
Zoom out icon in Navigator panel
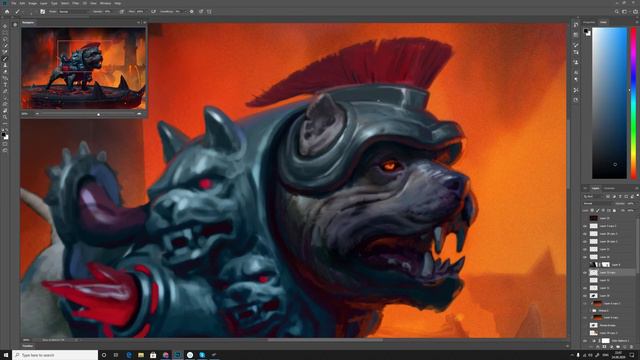pos(37,114)
